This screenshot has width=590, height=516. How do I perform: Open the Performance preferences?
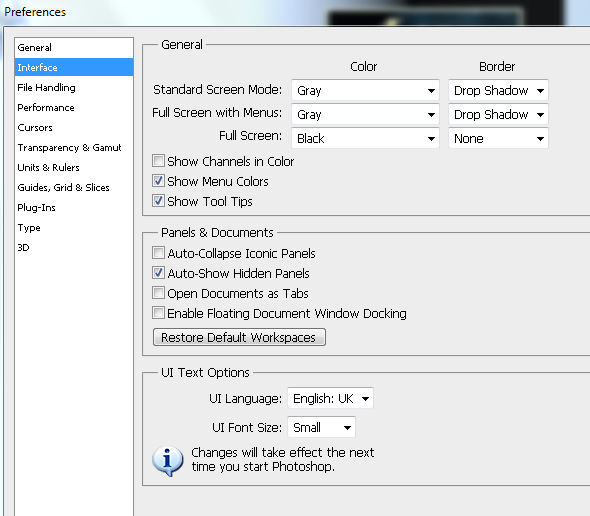coord(74,108)
